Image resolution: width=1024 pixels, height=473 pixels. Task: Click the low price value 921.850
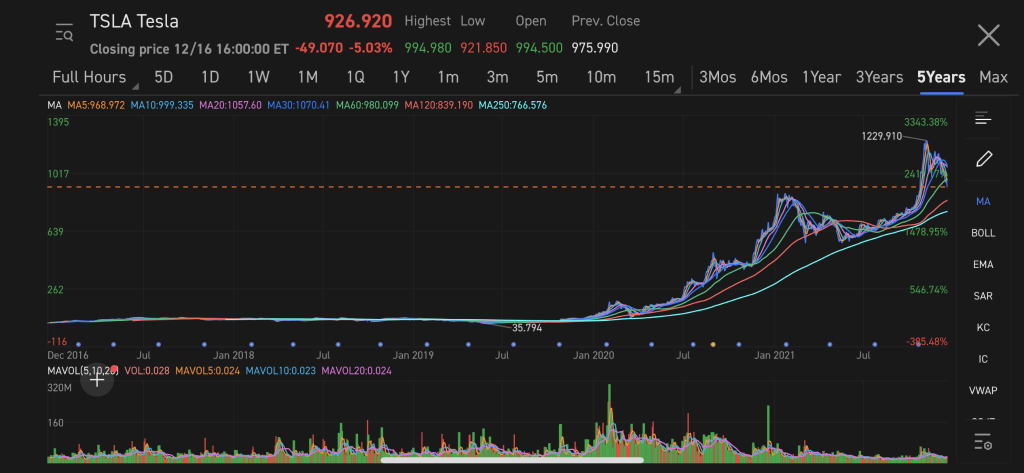point(484,48)
